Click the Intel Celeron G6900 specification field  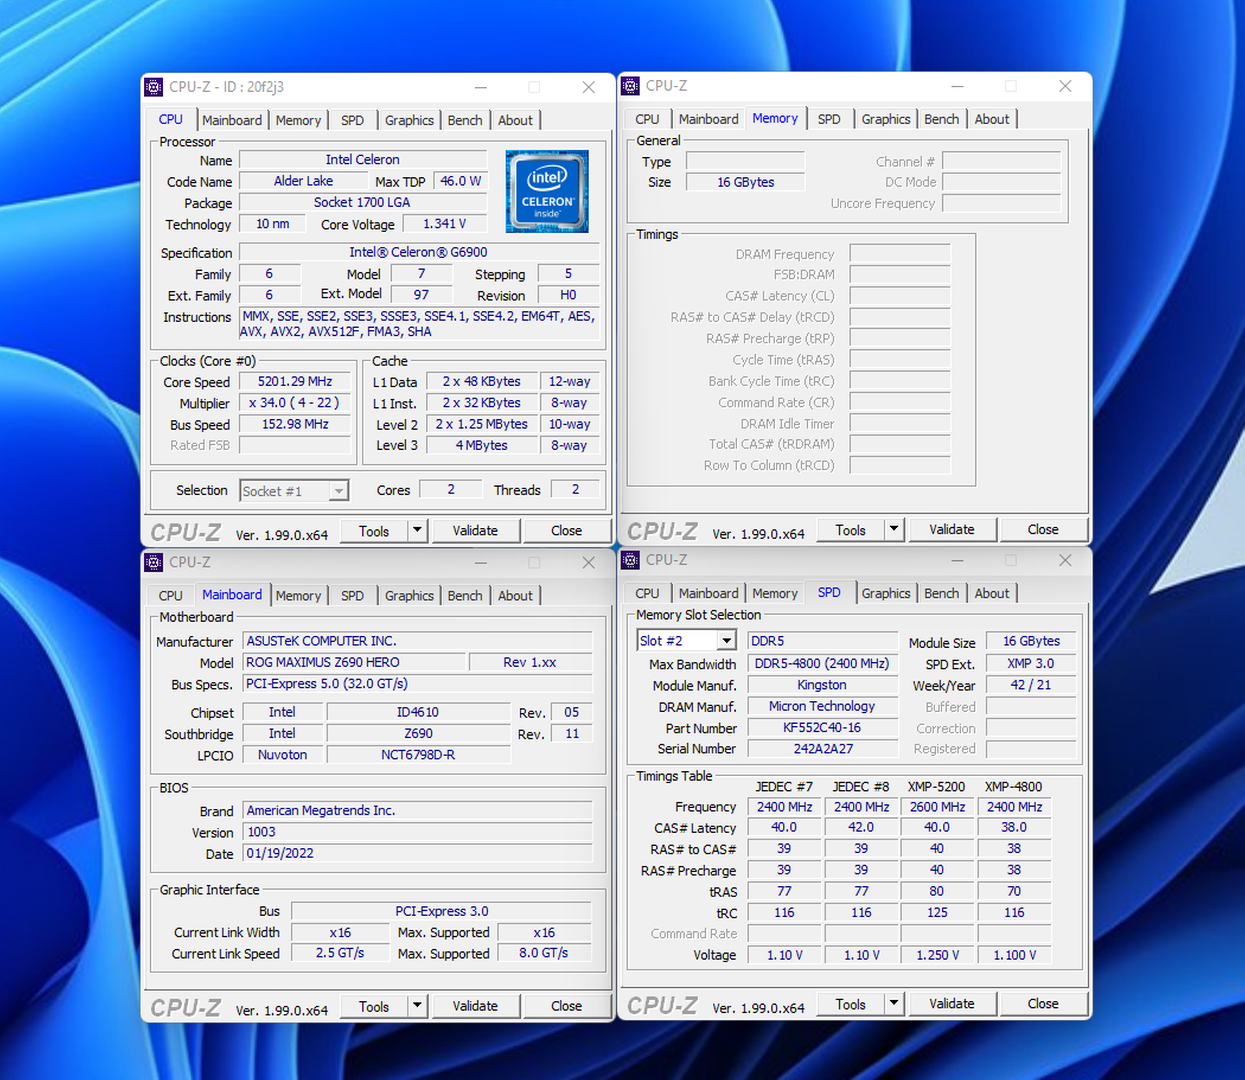click(x=419, y=252)
